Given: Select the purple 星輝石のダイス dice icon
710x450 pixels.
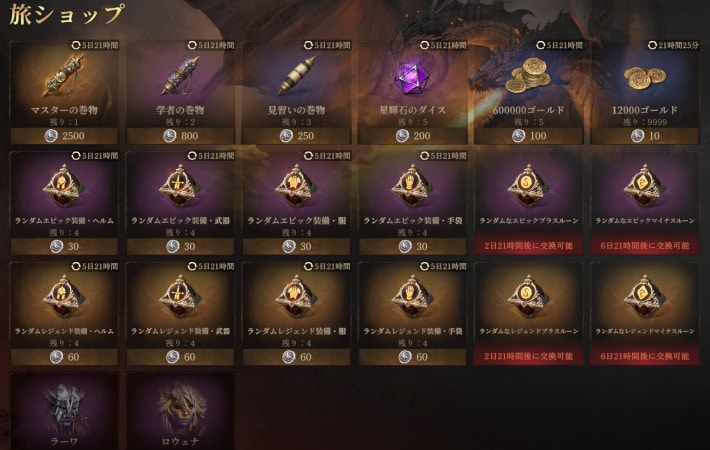Looking at the screenshot, I should click(412, 78).
